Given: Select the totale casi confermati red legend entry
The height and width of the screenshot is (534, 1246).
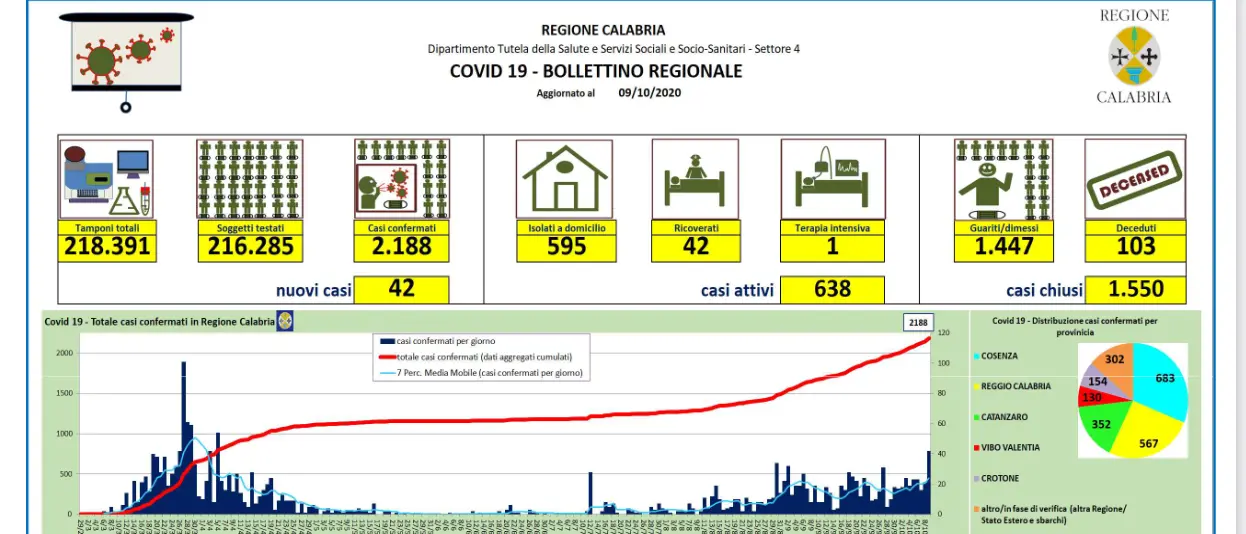Looking at the screenshot, I should 475,357.
